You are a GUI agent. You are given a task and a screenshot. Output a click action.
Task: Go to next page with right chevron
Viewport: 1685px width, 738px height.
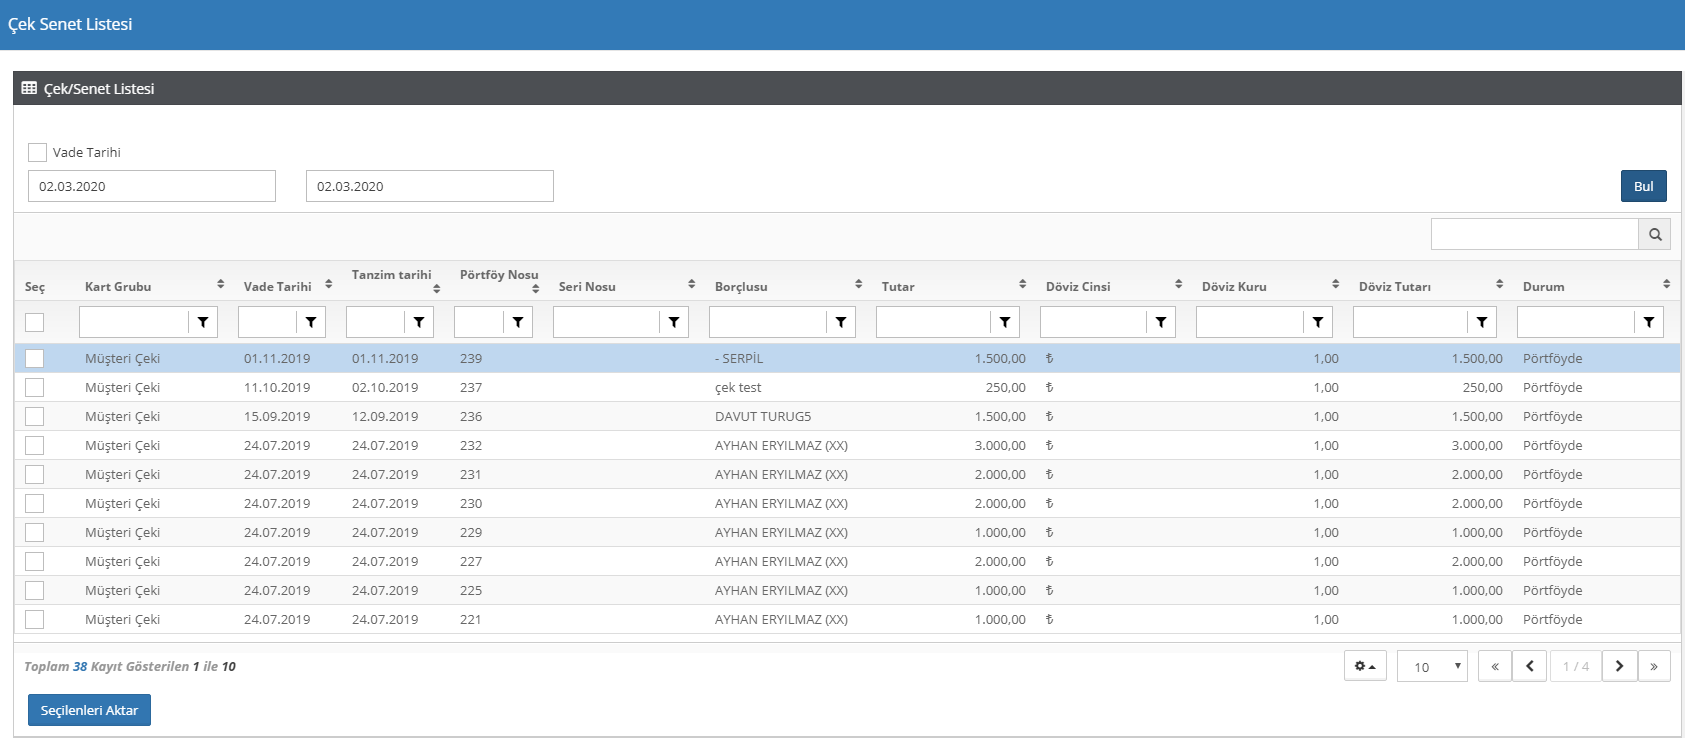[x=1619, y=666]
